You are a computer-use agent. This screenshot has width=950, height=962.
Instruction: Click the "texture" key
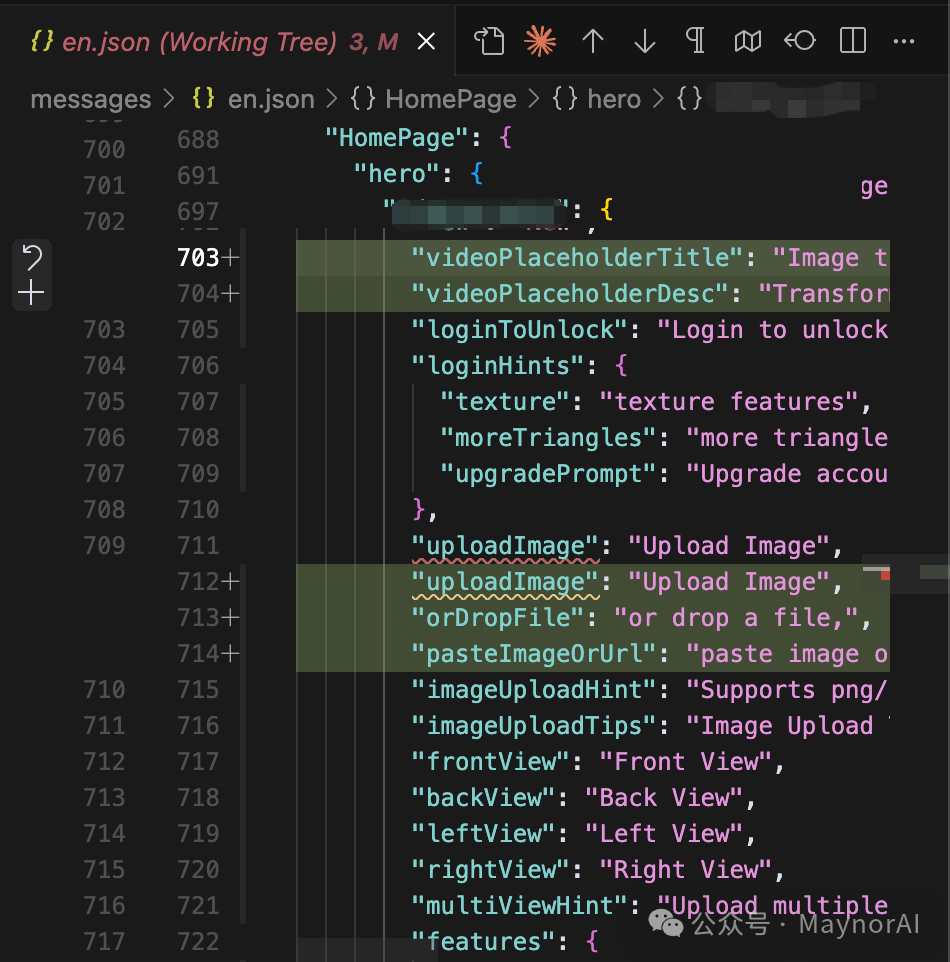click(504, 402)
